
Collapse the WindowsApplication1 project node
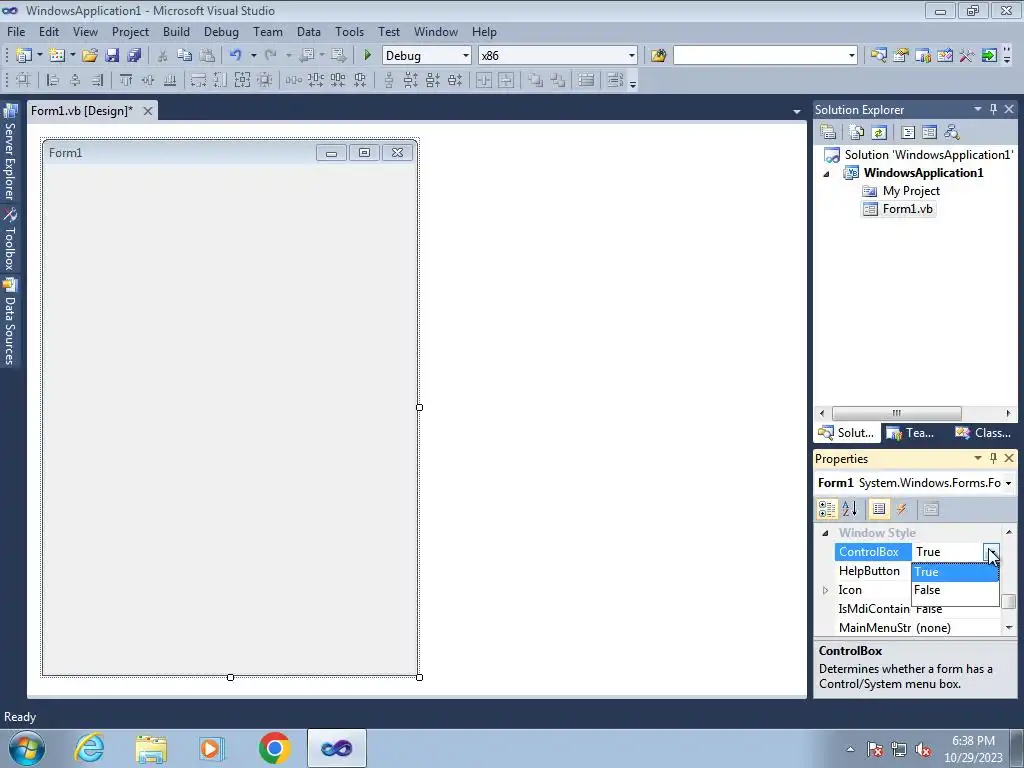coord(826,174)
